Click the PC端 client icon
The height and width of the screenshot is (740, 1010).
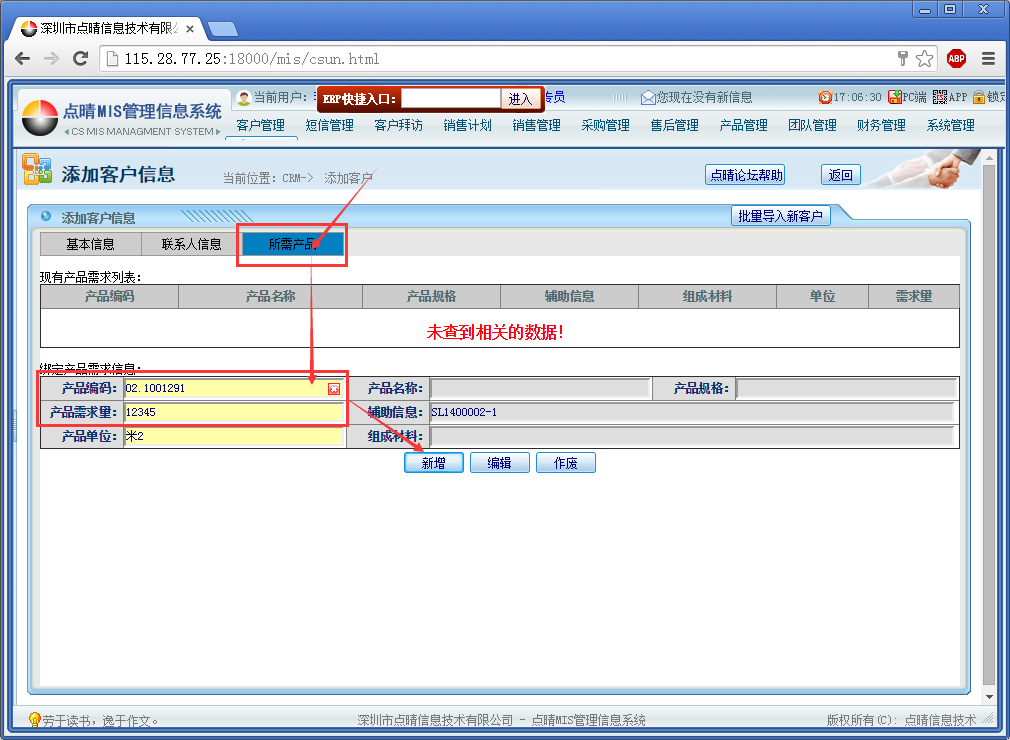pyautogui.click(x=894, y=97)
